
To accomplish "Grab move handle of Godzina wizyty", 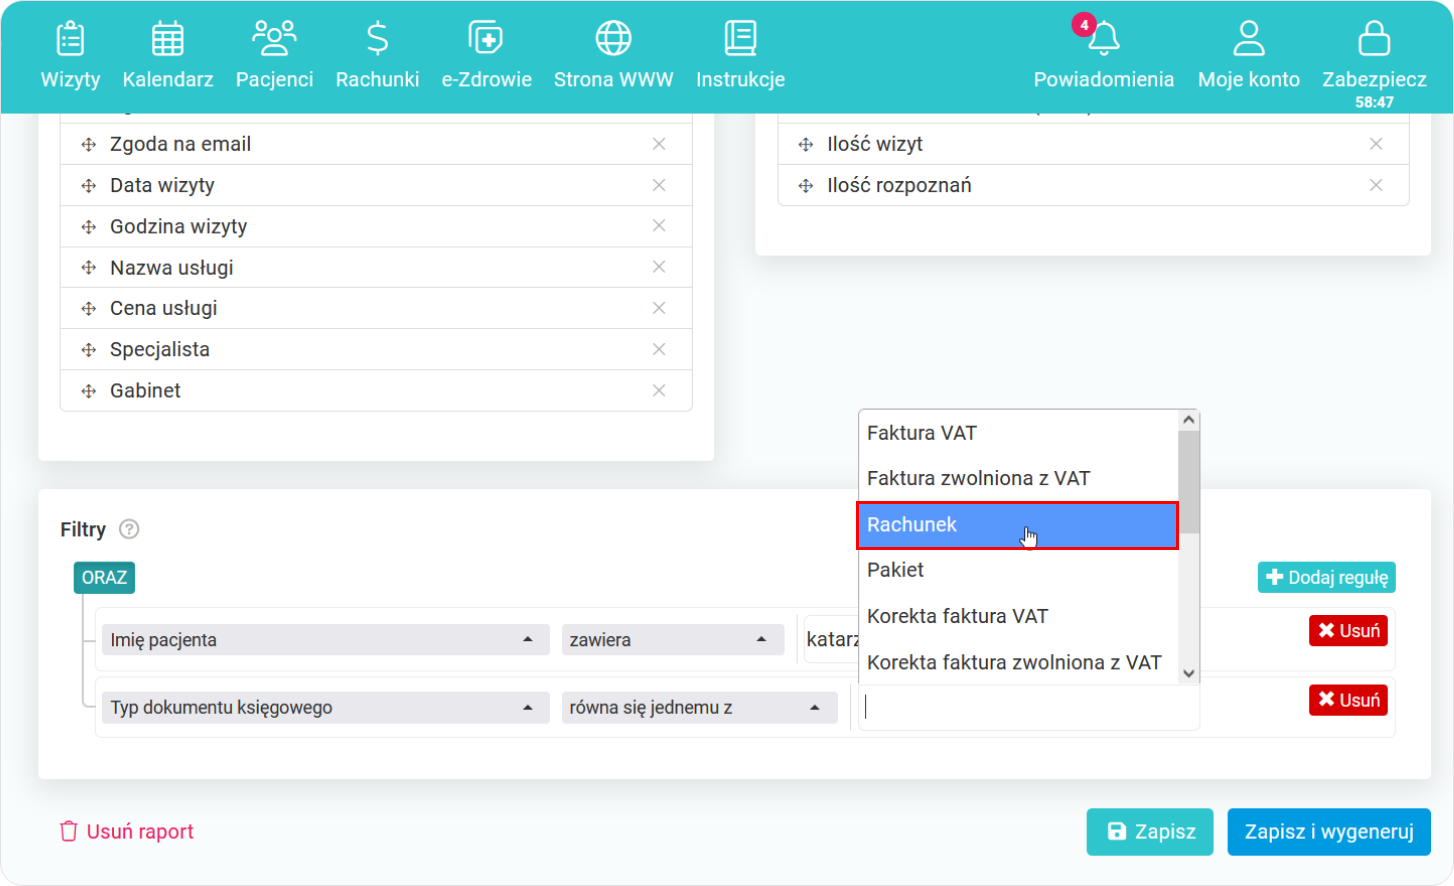I will (x=89, y=227).
